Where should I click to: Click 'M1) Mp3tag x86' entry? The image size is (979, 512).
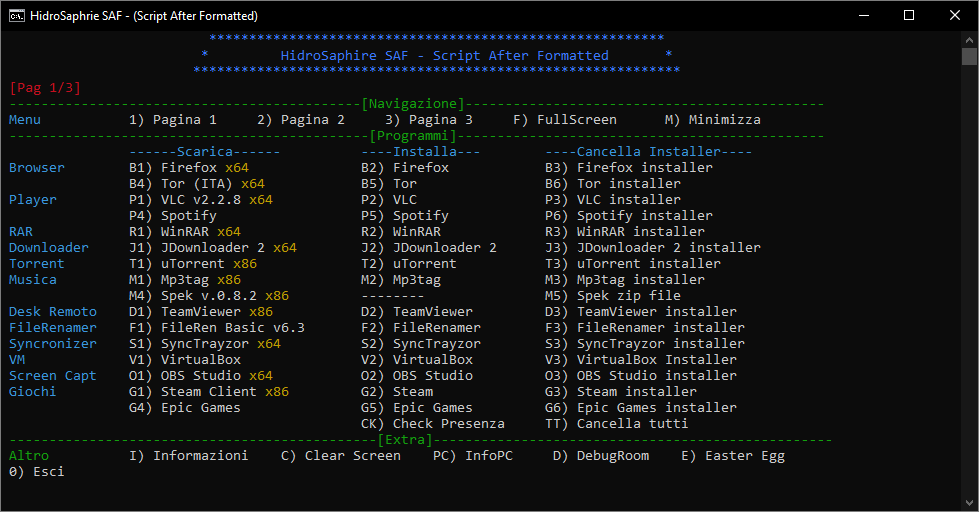point(185,280)
